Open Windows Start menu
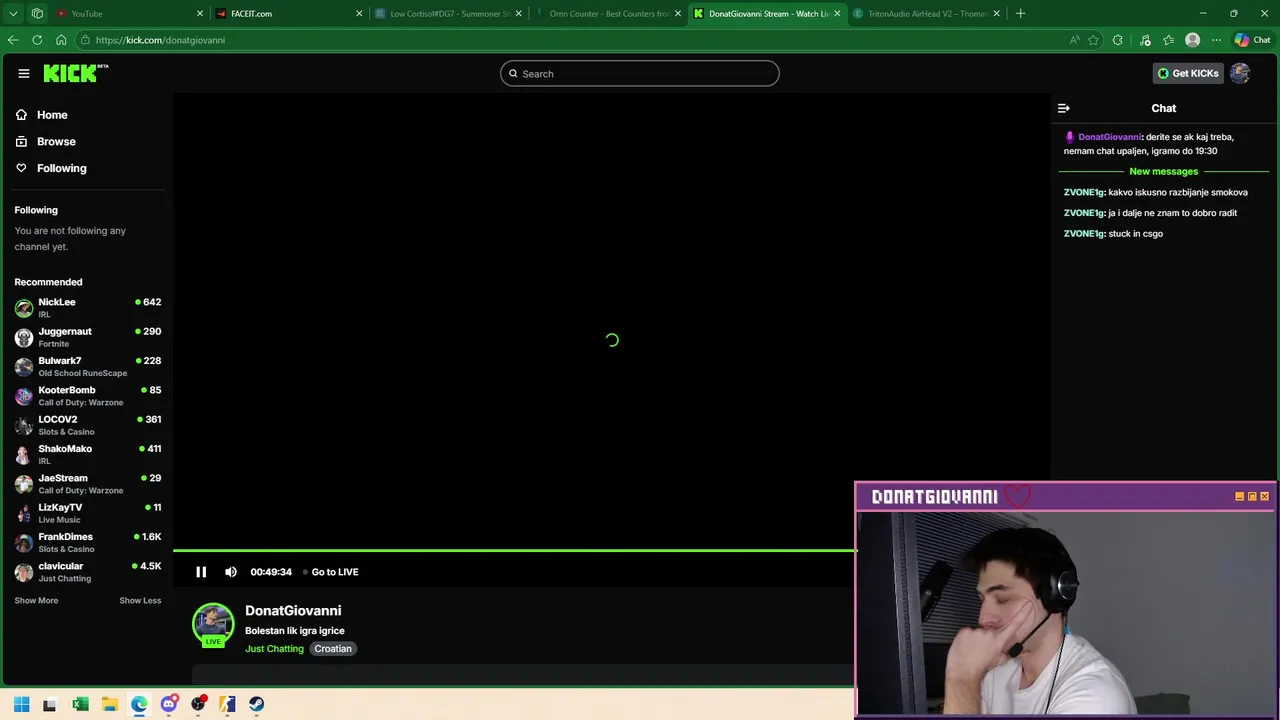Image resolution: width=1280 pixels, height=720 pixels. 21,704
